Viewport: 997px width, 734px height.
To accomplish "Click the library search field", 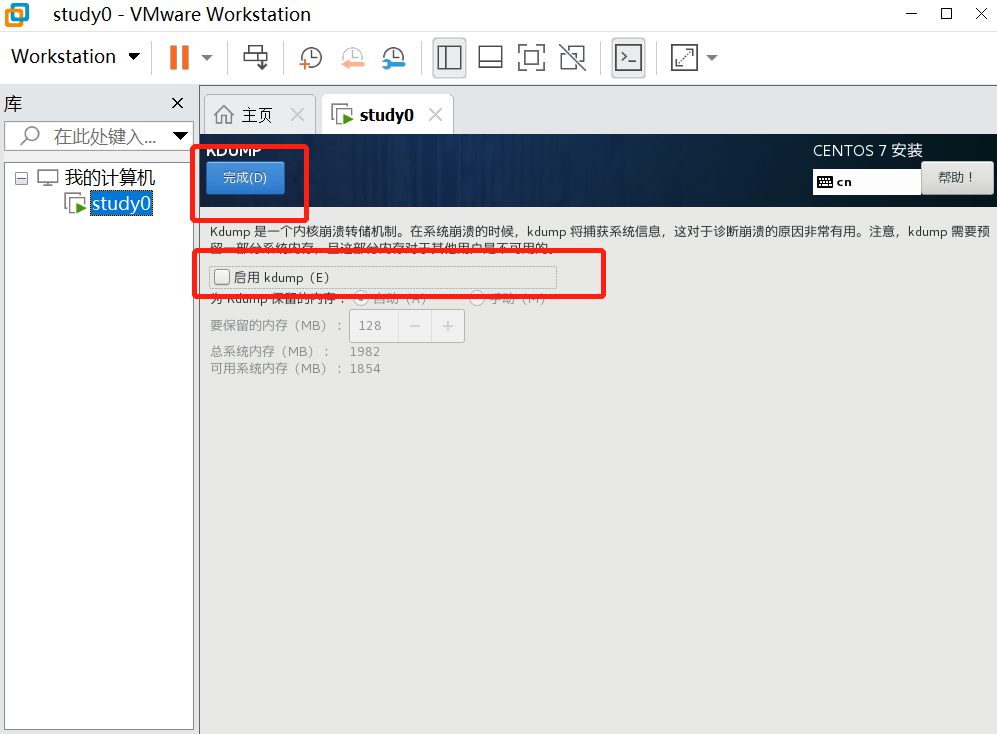I will tap(99, 135).
